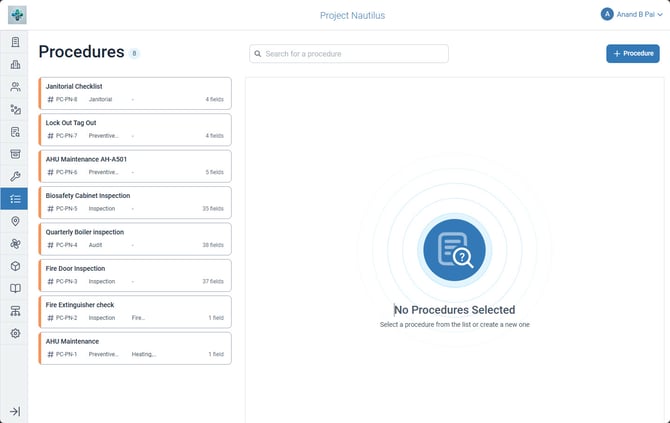The width and height of the screenshot is (670, 423).
Task: Click the PC-PN-3 procedure ID
Action: coord(67,281)
